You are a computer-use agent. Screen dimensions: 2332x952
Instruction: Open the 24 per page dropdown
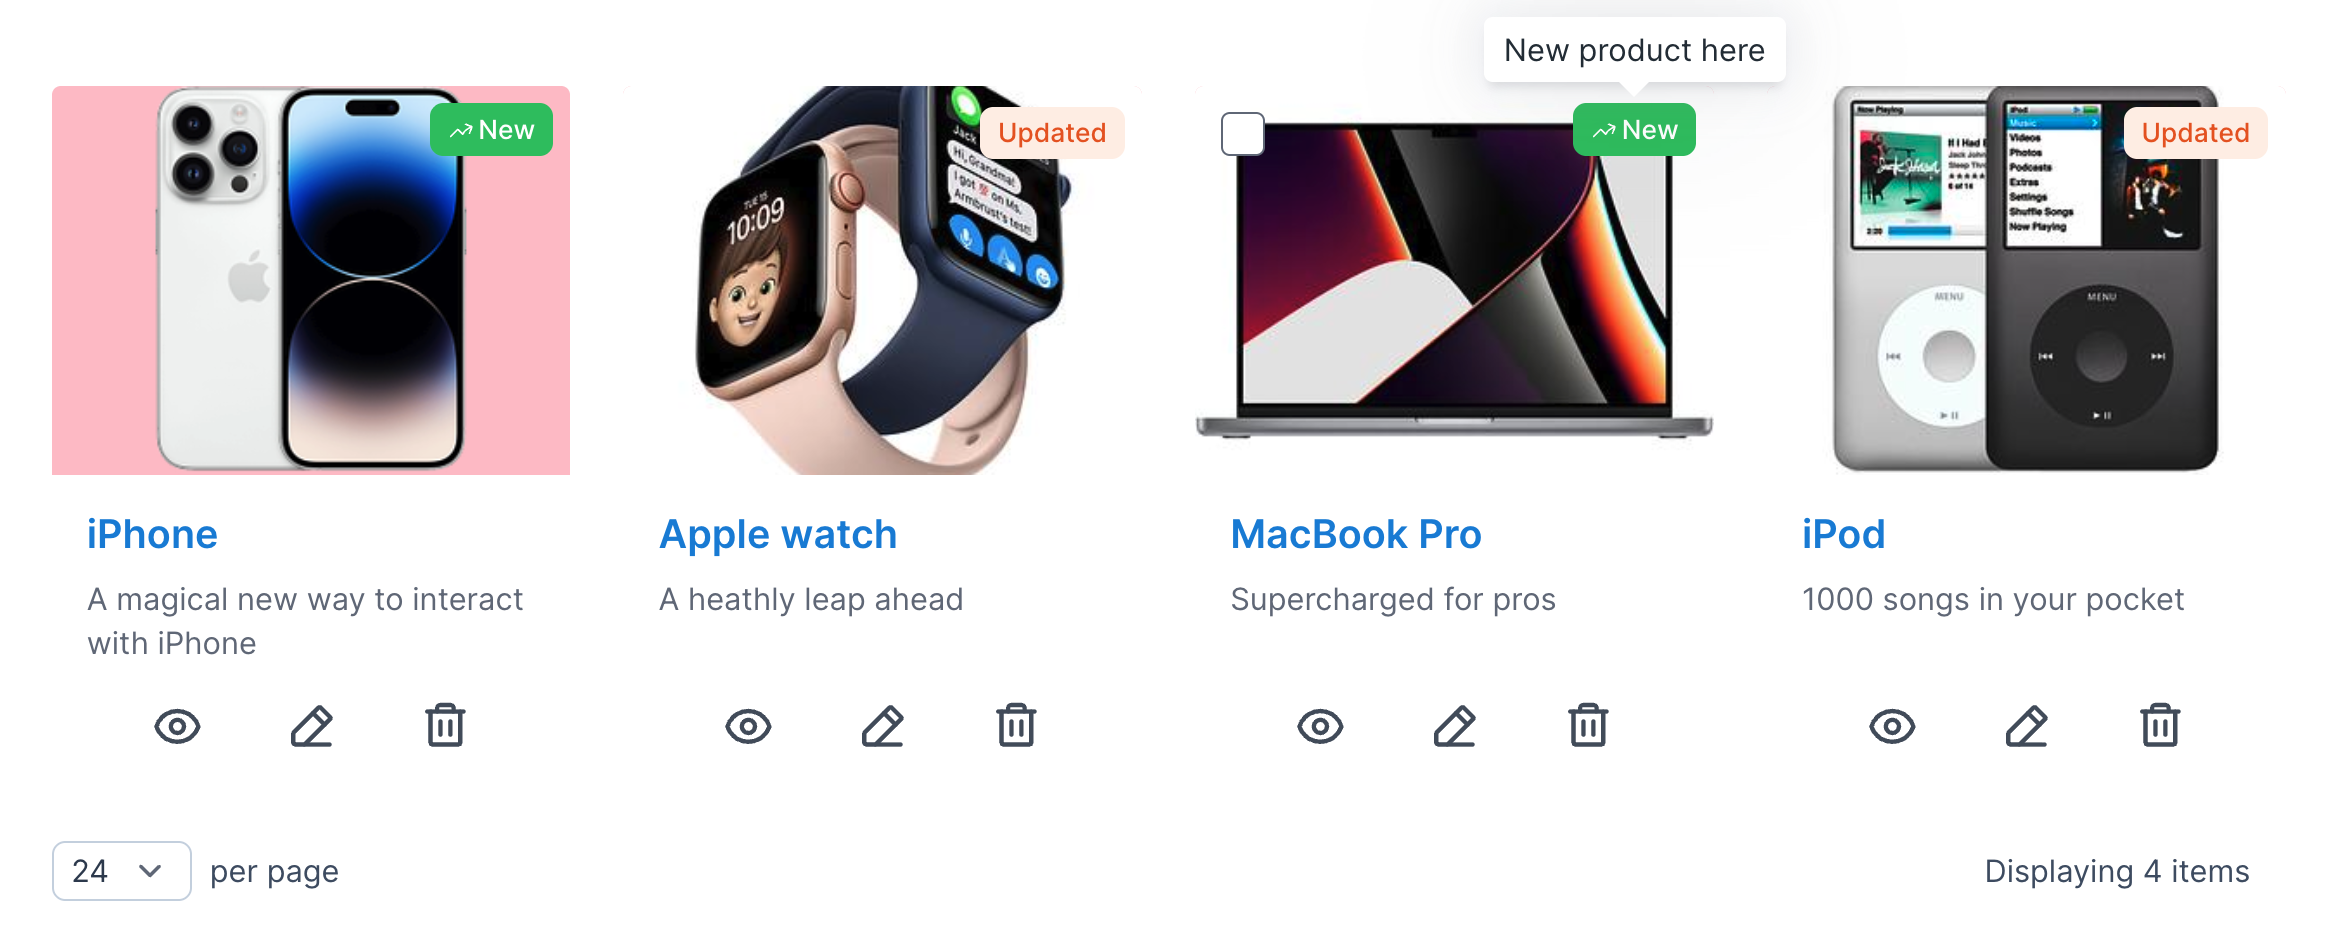122,871
